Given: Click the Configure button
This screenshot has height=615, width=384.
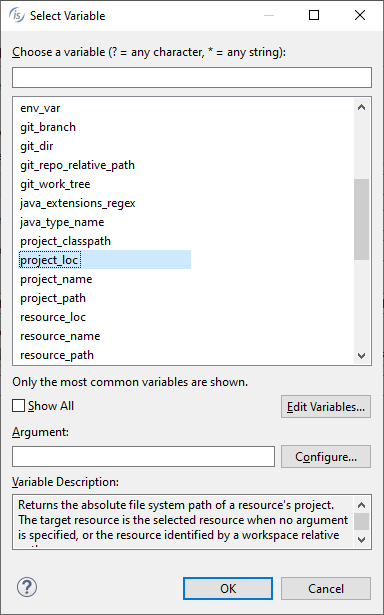Looking at the screenshot, I should click(x=326, y=457).
